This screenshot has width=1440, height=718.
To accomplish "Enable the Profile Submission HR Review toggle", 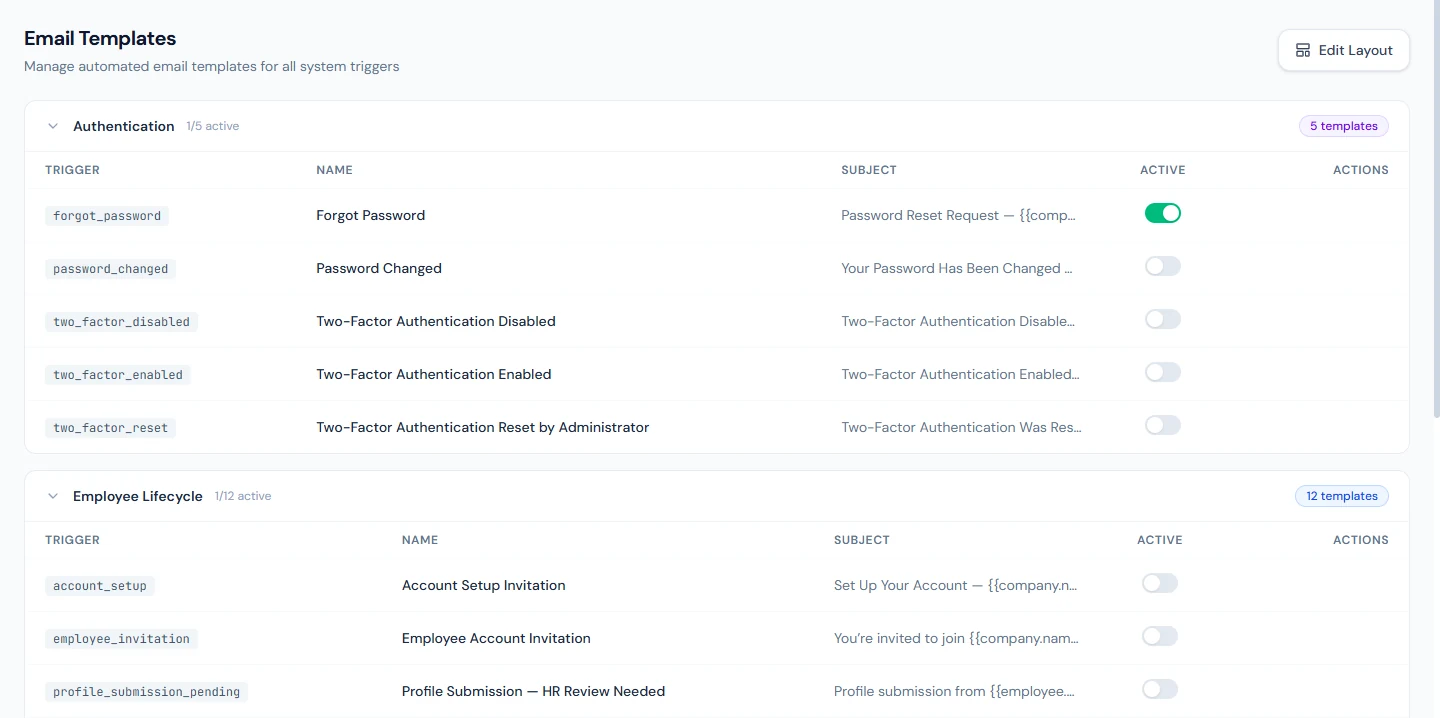I will tap(1160, 689).
